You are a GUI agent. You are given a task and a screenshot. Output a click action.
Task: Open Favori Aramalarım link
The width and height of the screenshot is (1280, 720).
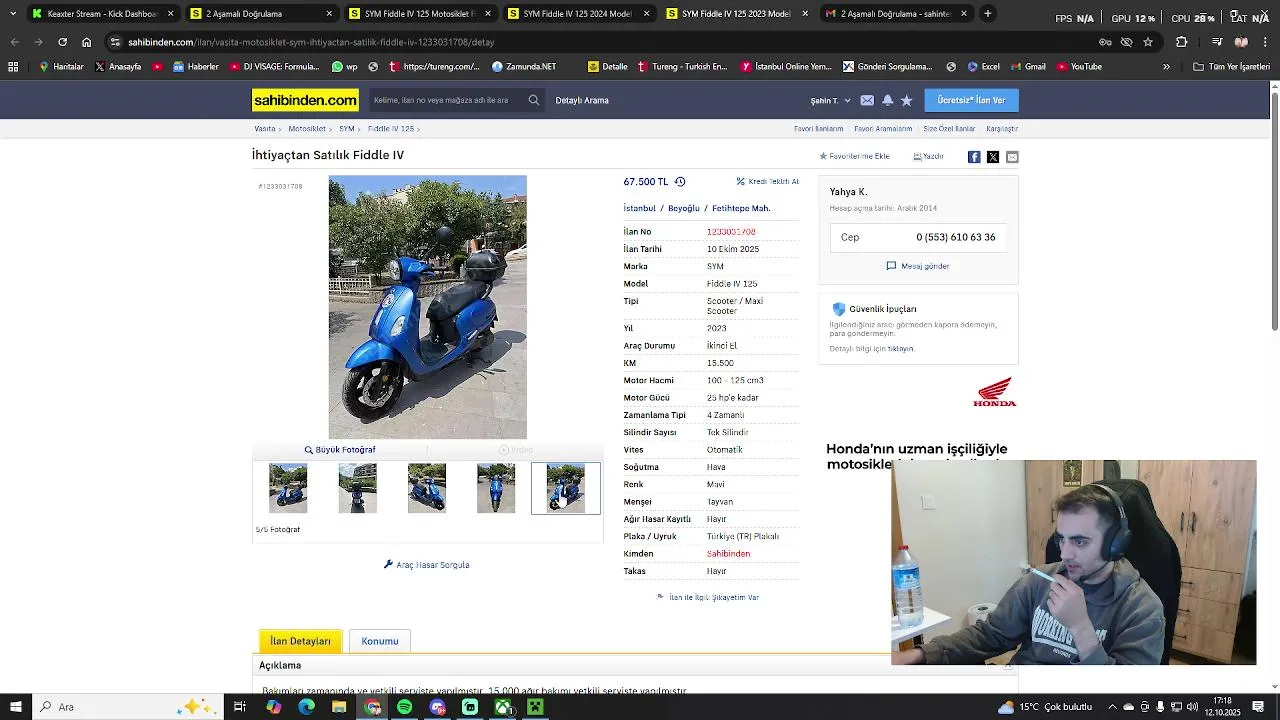tap(883, 129)
